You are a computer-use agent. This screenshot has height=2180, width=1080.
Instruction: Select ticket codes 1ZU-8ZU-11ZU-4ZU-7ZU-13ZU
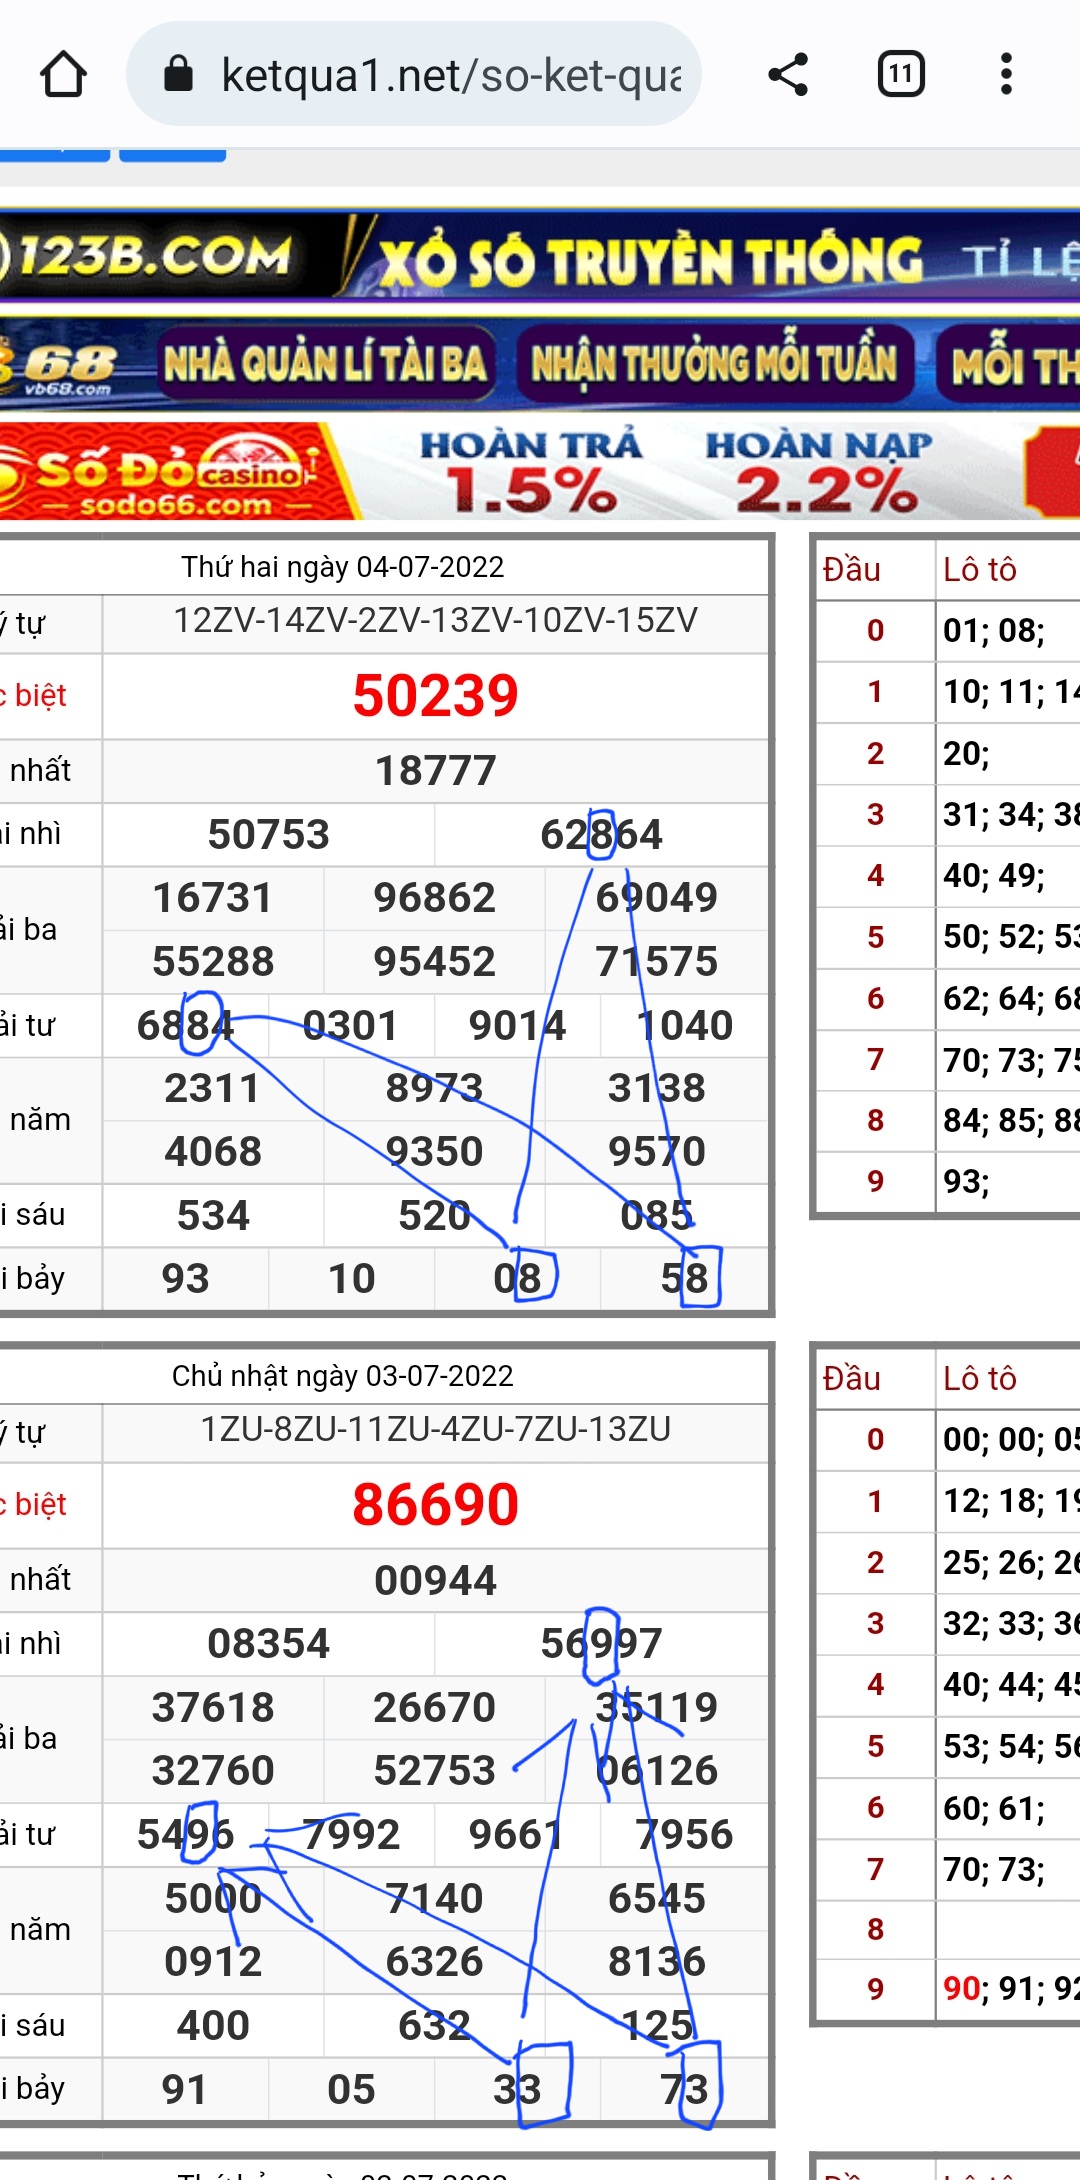pos(436,1430)
